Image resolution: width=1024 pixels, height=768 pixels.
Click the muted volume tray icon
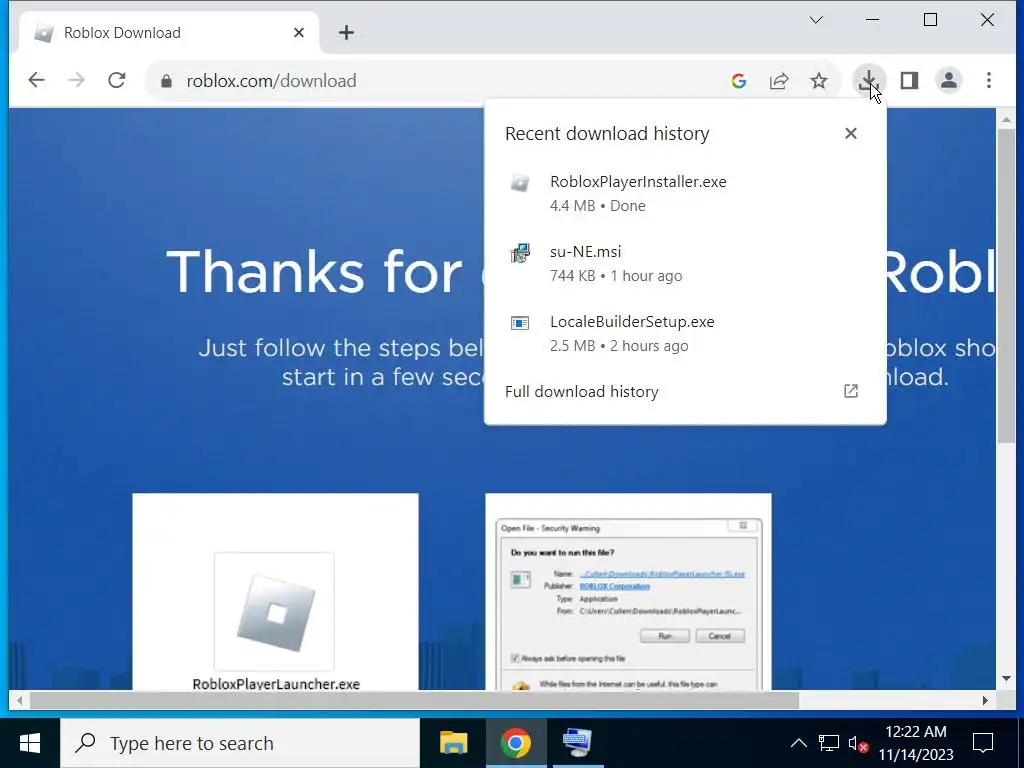coord(857,743)
